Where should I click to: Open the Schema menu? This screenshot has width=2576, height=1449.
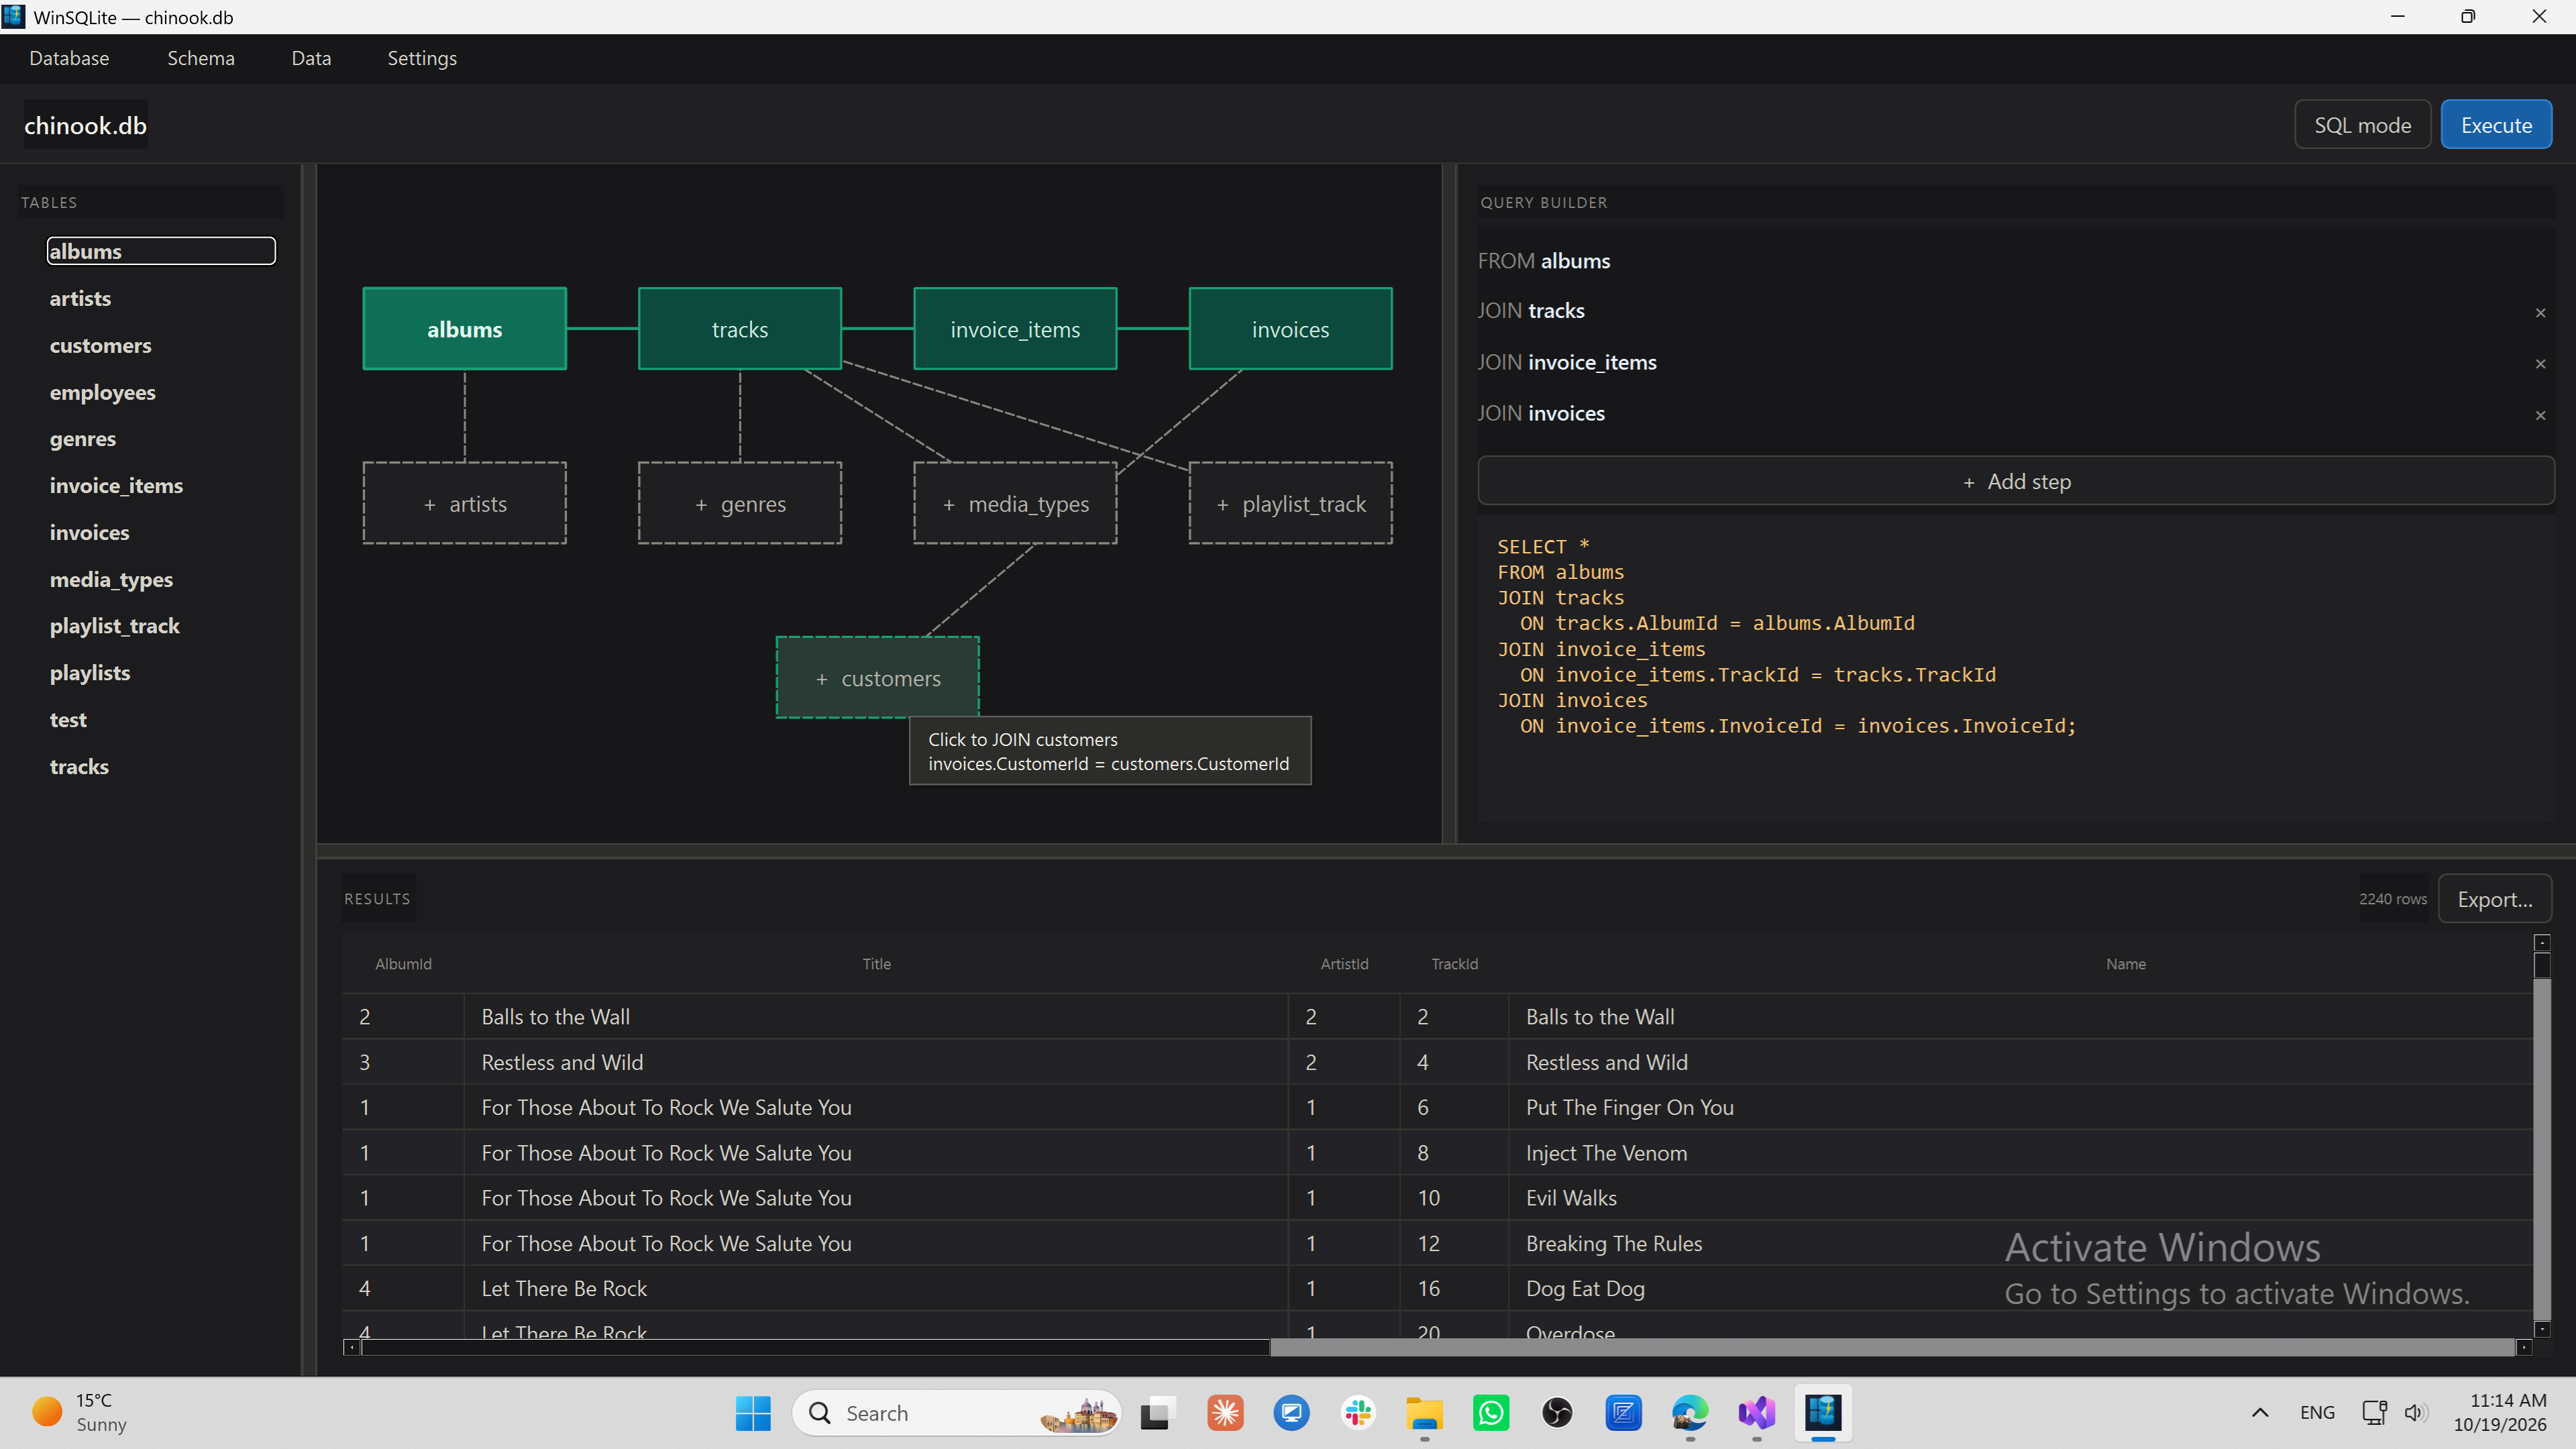point(201,58)
